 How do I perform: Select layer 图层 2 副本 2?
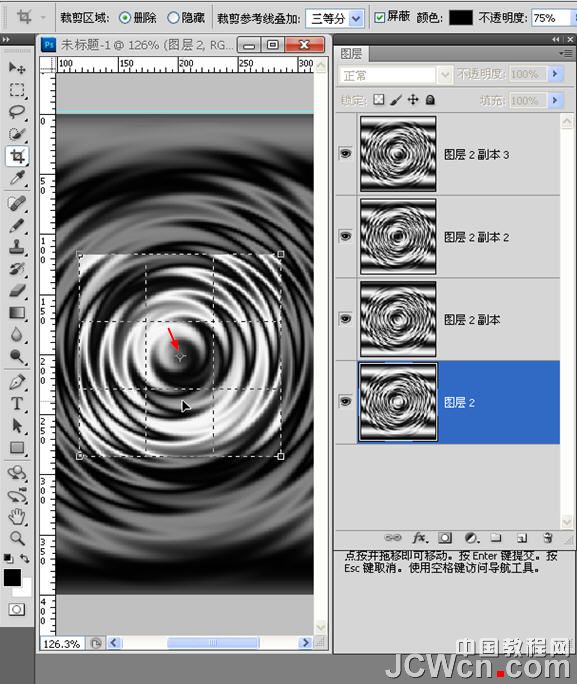pyautogui.click(x=459, y=236)
